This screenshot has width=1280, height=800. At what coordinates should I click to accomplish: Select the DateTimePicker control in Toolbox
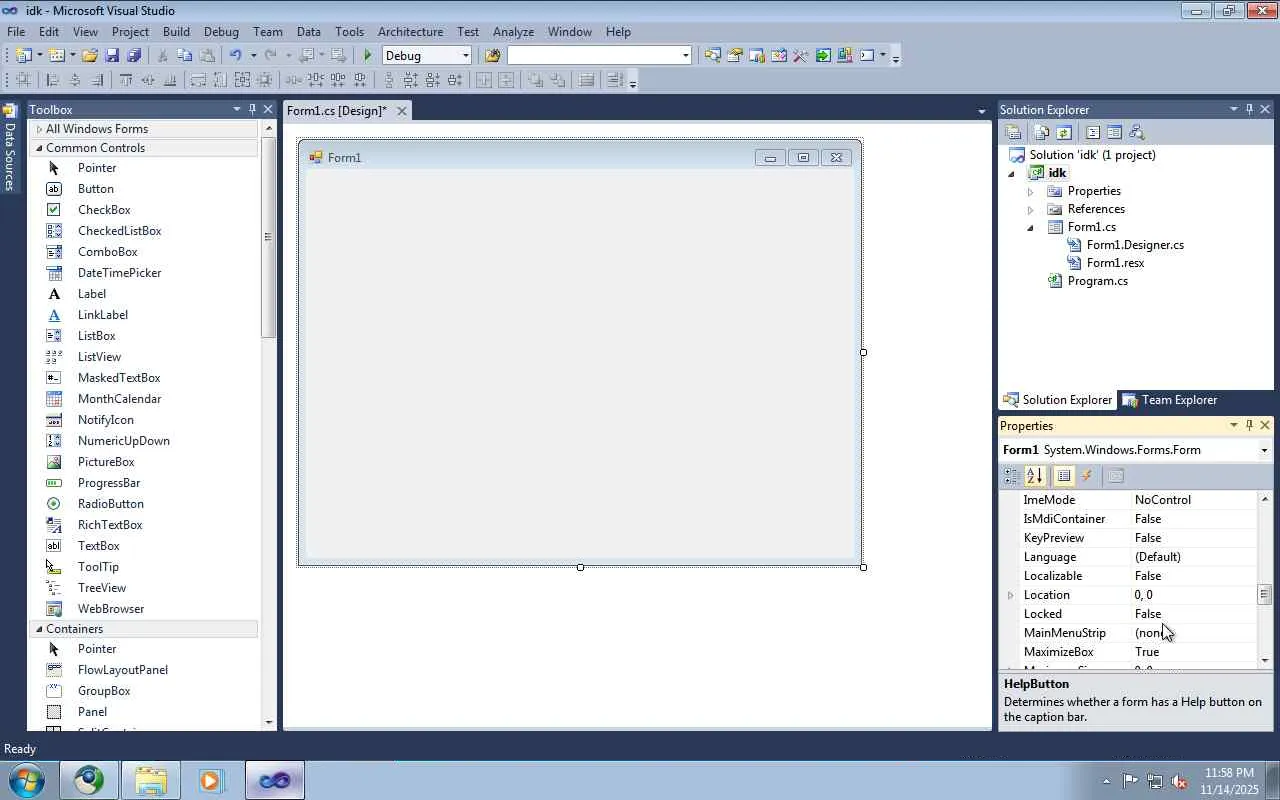119,273
